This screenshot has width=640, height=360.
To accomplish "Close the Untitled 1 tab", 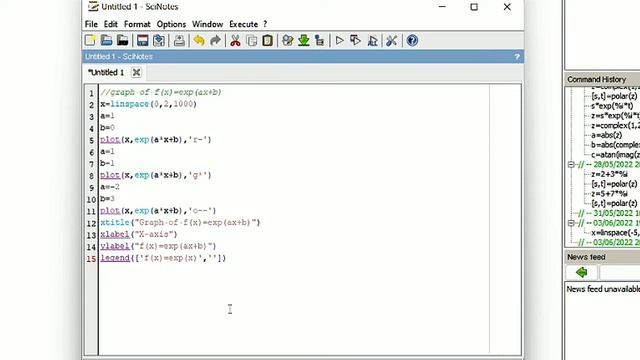I will [x=136, y=72].
